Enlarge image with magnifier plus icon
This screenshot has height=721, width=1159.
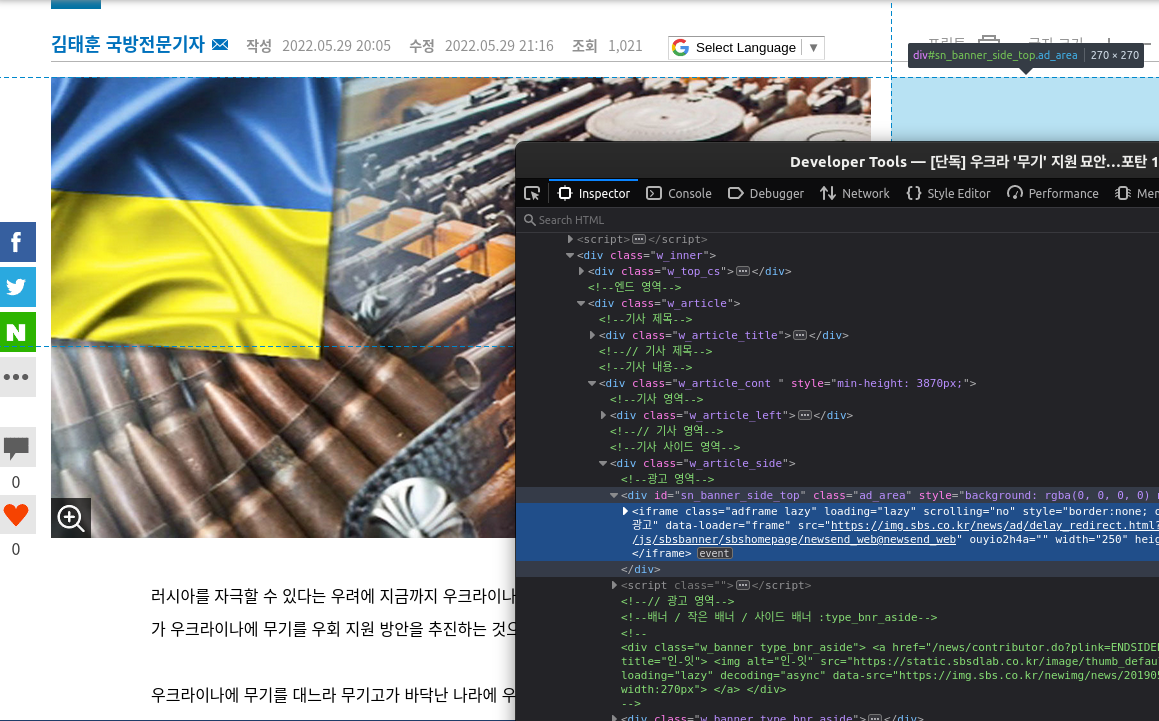[71, 518]
